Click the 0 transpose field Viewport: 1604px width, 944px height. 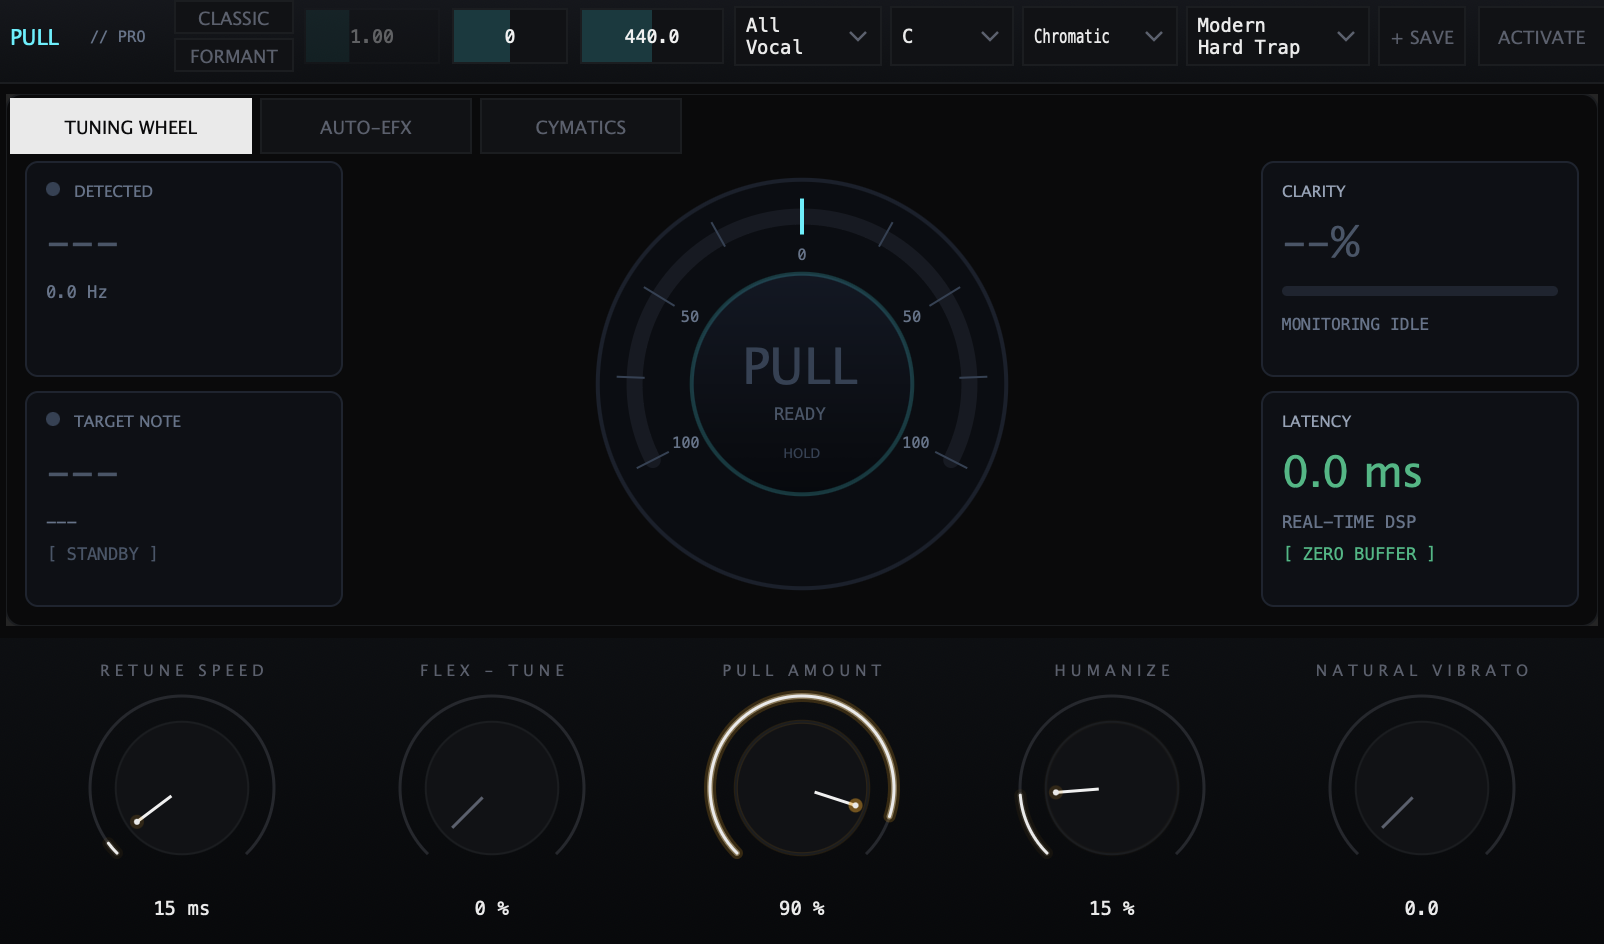pyautogui.click(x=510, y=36)
